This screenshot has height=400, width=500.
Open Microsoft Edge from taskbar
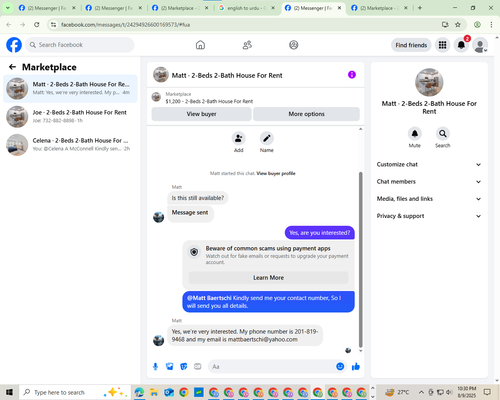click(139, 392)
